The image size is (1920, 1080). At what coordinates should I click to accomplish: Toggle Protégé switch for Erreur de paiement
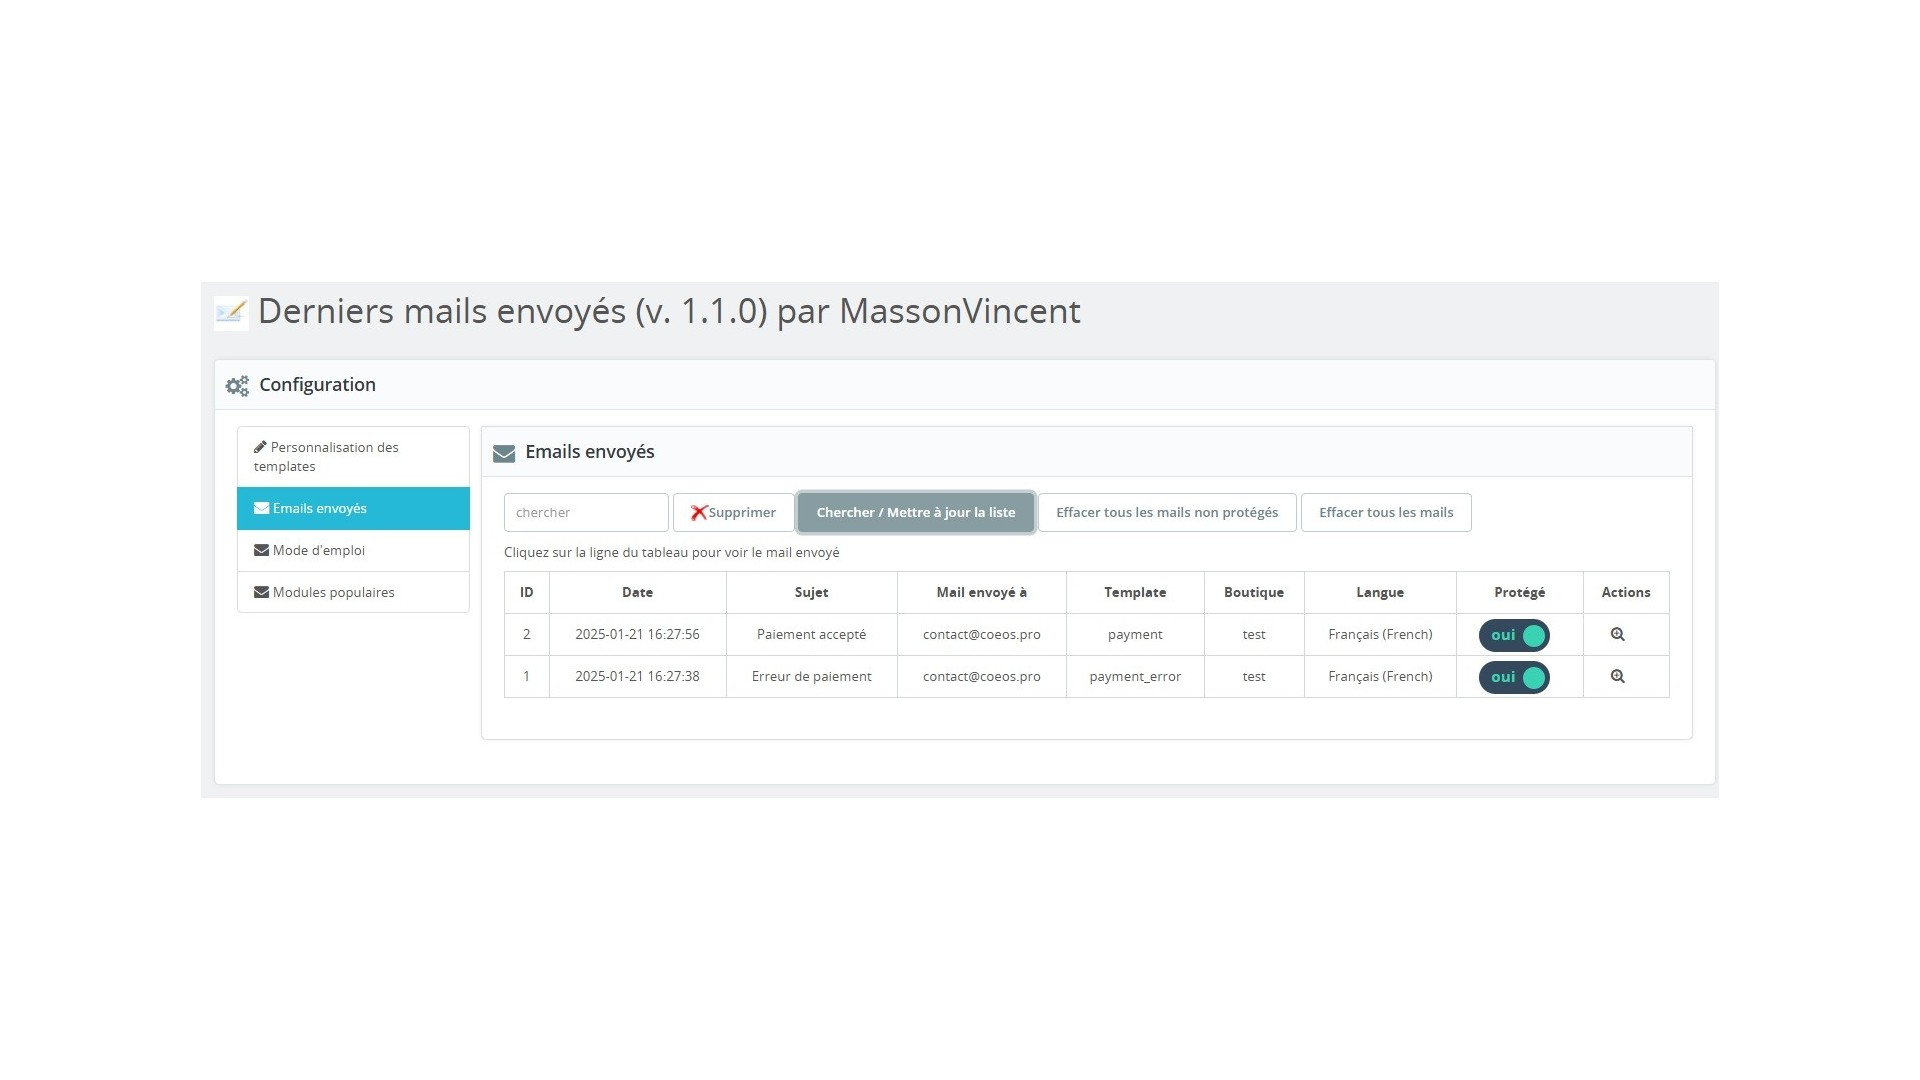pos(1514,677)
